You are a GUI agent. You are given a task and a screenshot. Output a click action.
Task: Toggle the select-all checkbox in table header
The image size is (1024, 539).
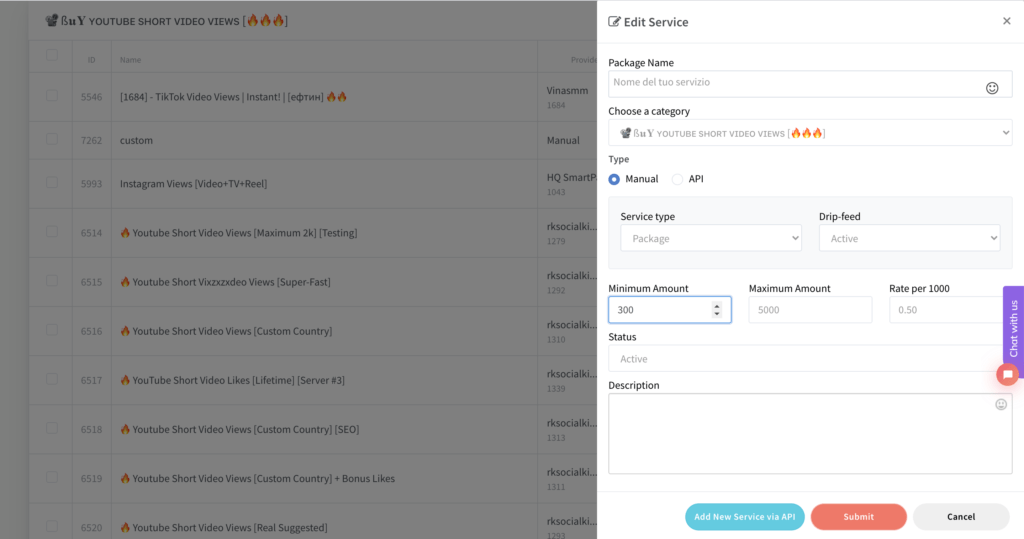pos(52,56)
